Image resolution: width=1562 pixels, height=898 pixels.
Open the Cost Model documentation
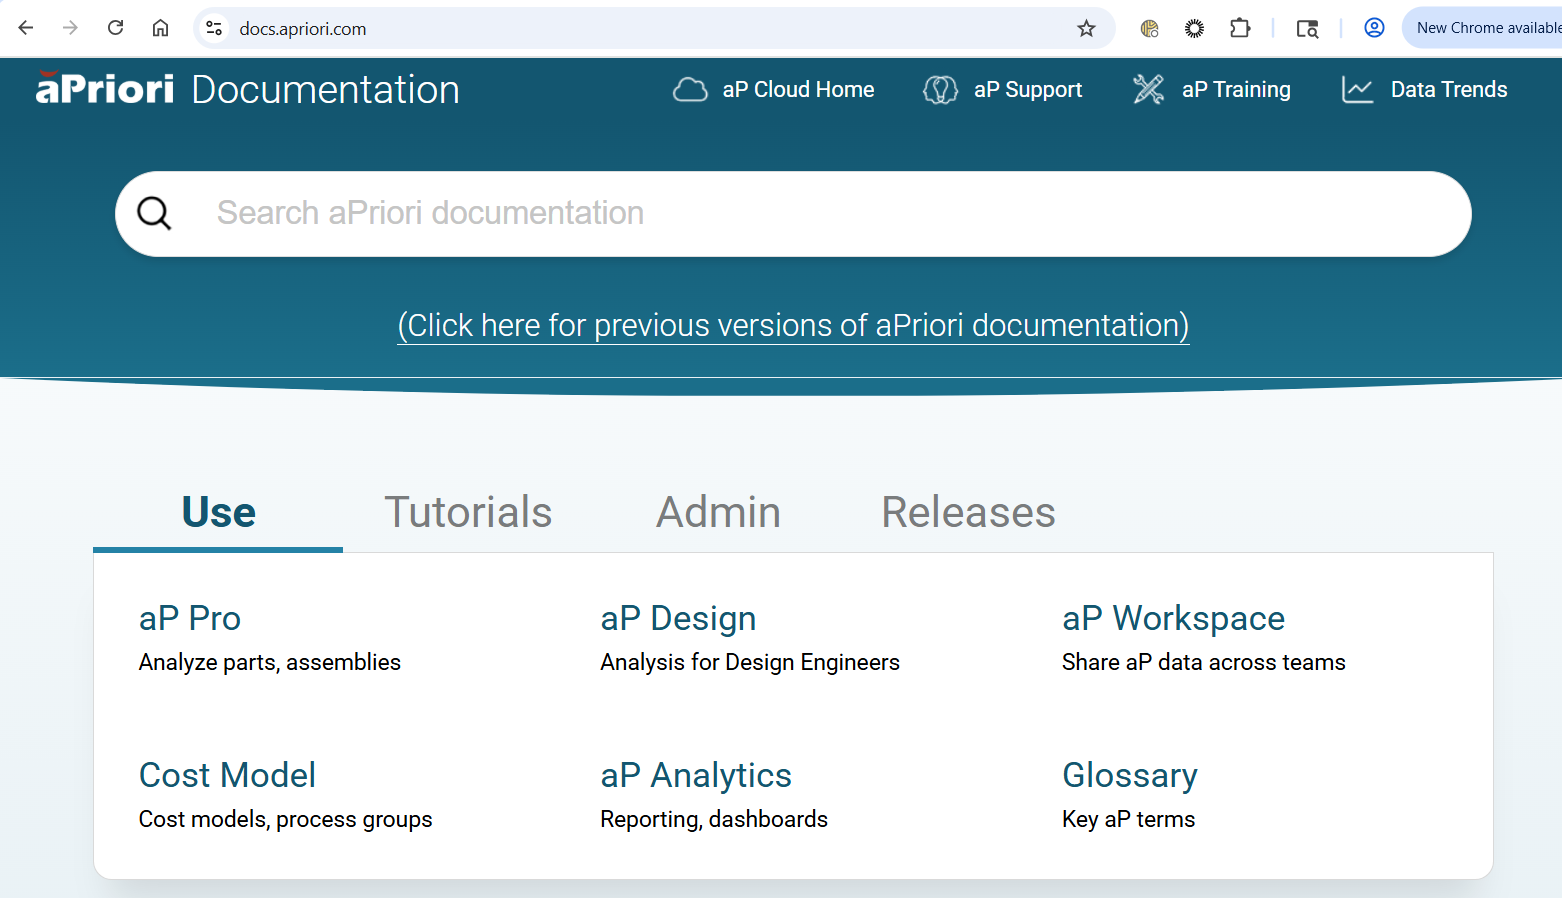(x=227, y=775)
